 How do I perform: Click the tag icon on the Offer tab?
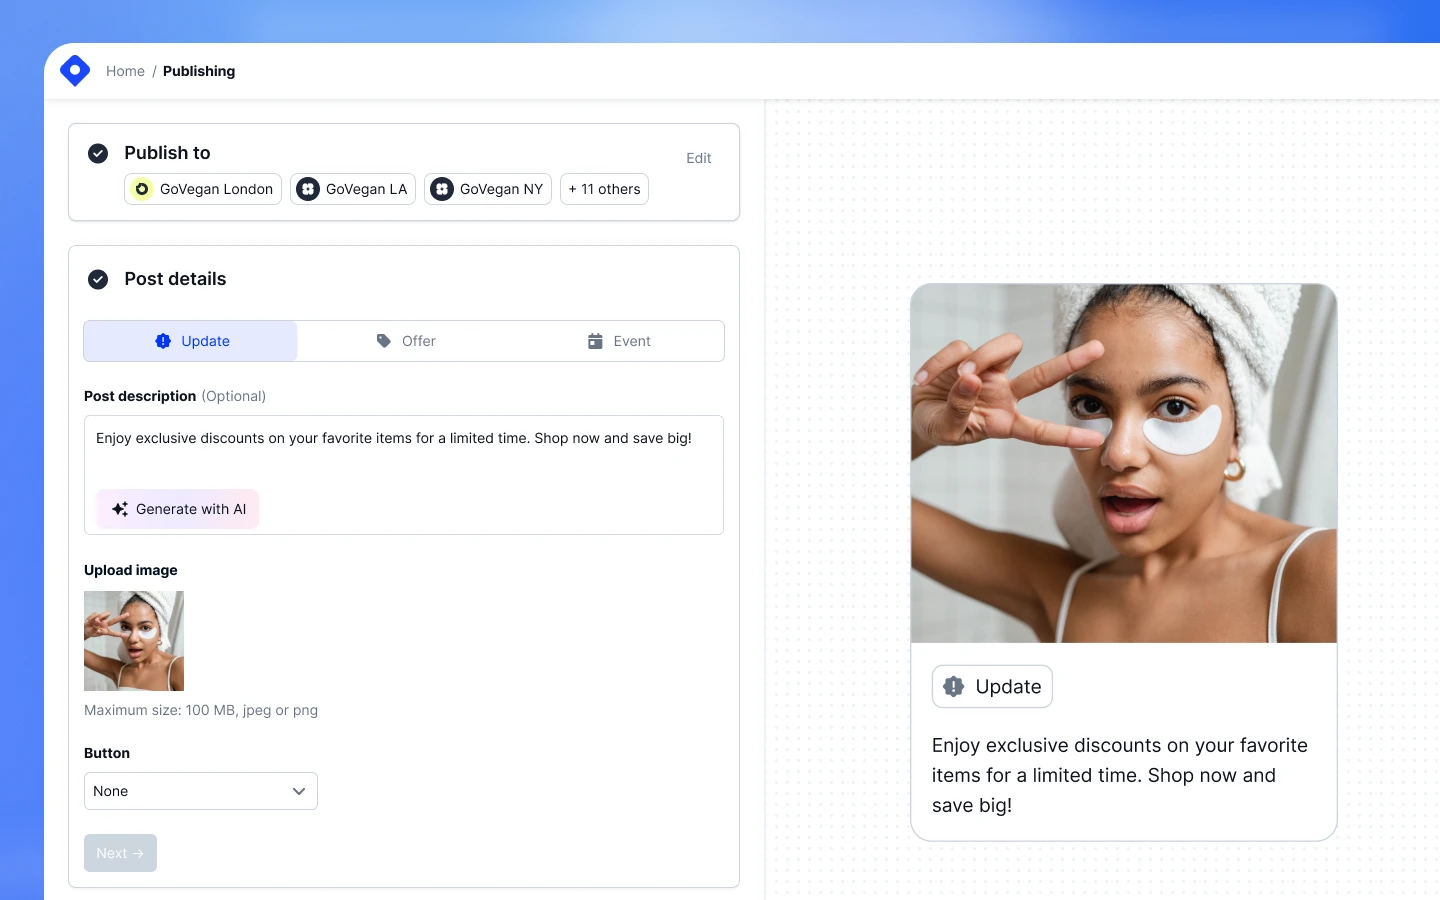click(384, 341)
